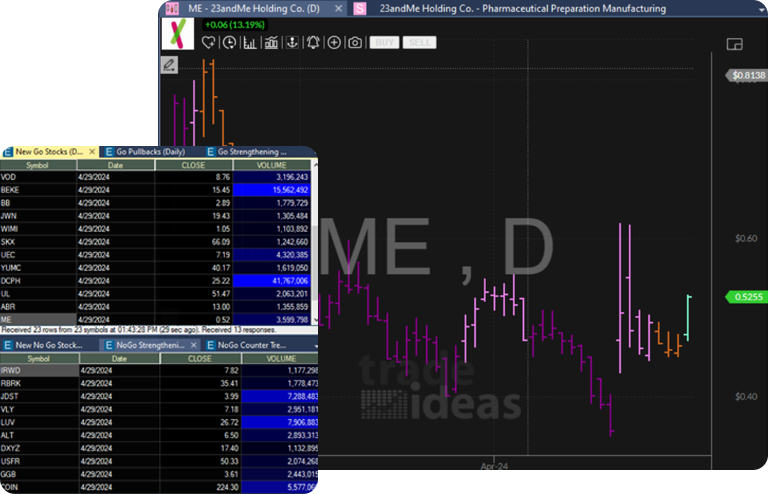Select the IRWD row in No Go list
The image size is (768, 494).
(x=159, y=371)
